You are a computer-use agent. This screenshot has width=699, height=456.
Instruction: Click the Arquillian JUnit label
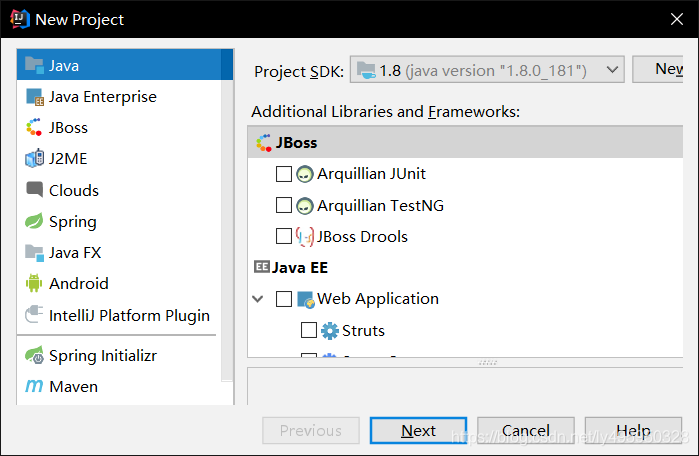tap(371, 174)
